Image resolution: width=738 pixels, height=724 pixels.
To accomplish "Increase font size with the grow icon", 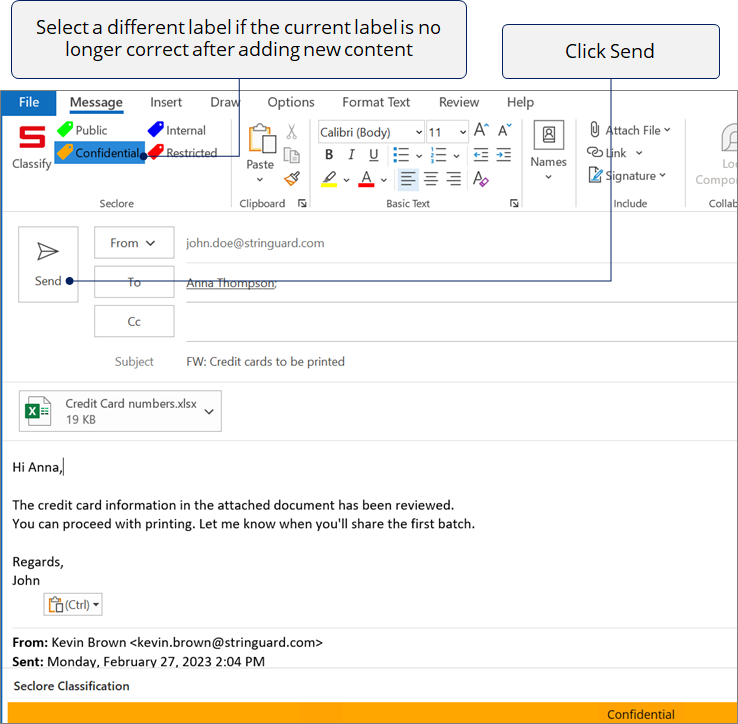I will click(x=481, y=131).
